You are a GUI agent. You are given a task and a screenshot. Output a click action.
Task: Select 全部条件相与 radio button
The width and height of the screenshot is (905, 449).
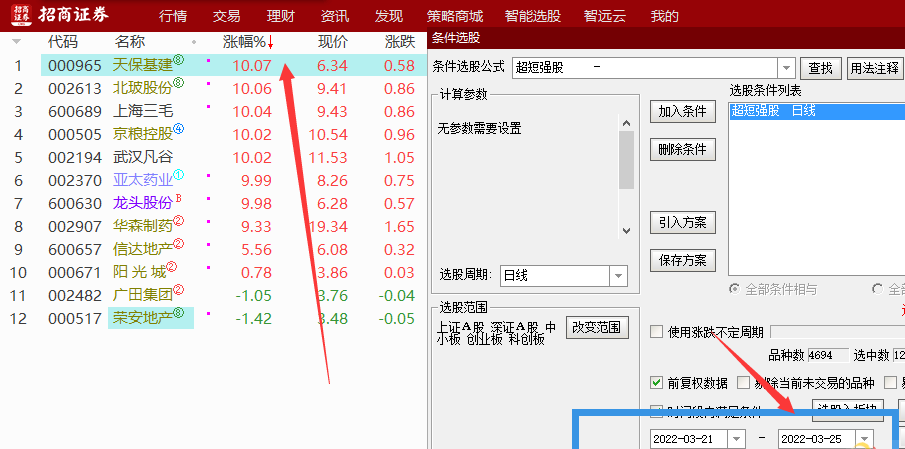tap(735, 289)
